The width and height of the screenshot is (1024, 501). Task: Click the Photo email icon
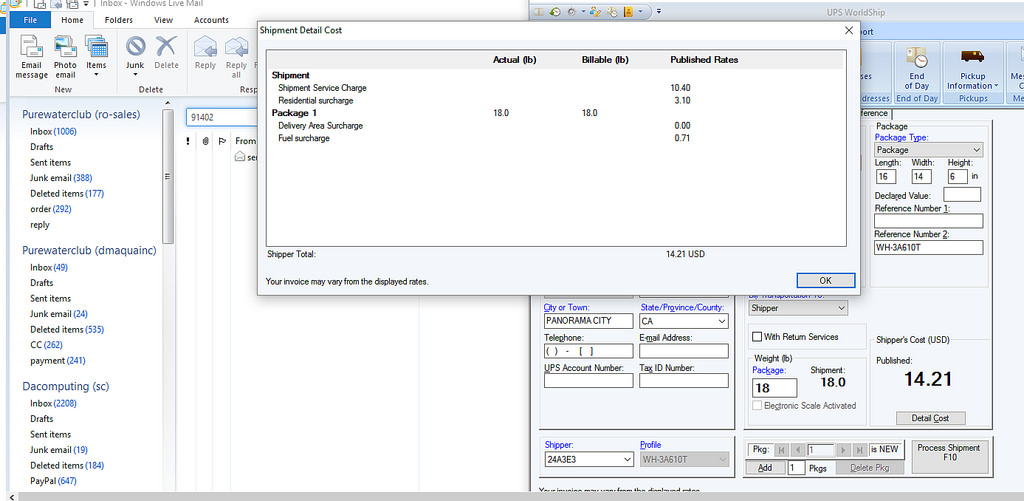click(65, 47)
